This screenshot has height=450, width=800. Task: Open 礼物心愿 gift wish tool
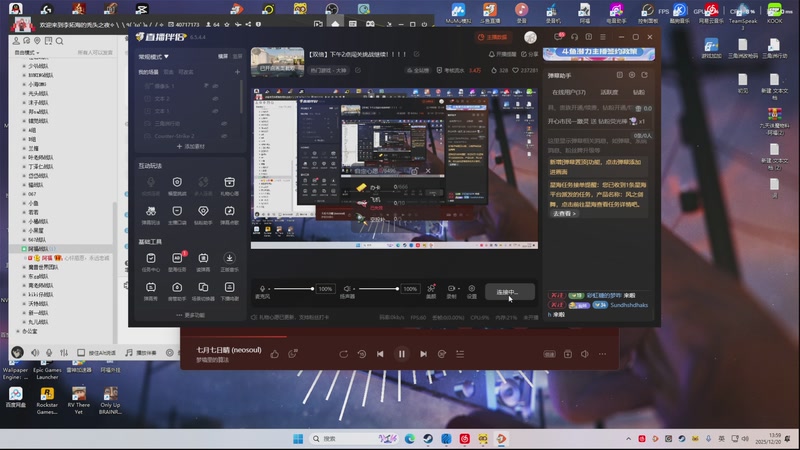click(x=229, y=186)
